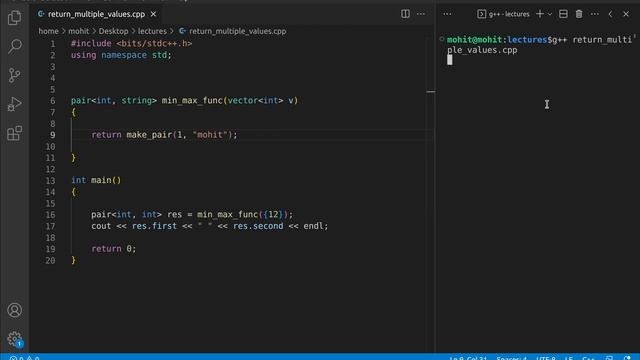Click line number 9 in gutter
The width and height of the screenshot is (640, 360).
click(53, 135)
